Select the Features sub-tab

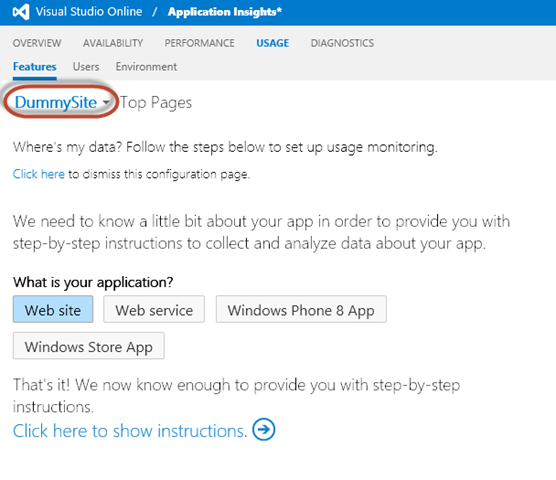[35, 67]
